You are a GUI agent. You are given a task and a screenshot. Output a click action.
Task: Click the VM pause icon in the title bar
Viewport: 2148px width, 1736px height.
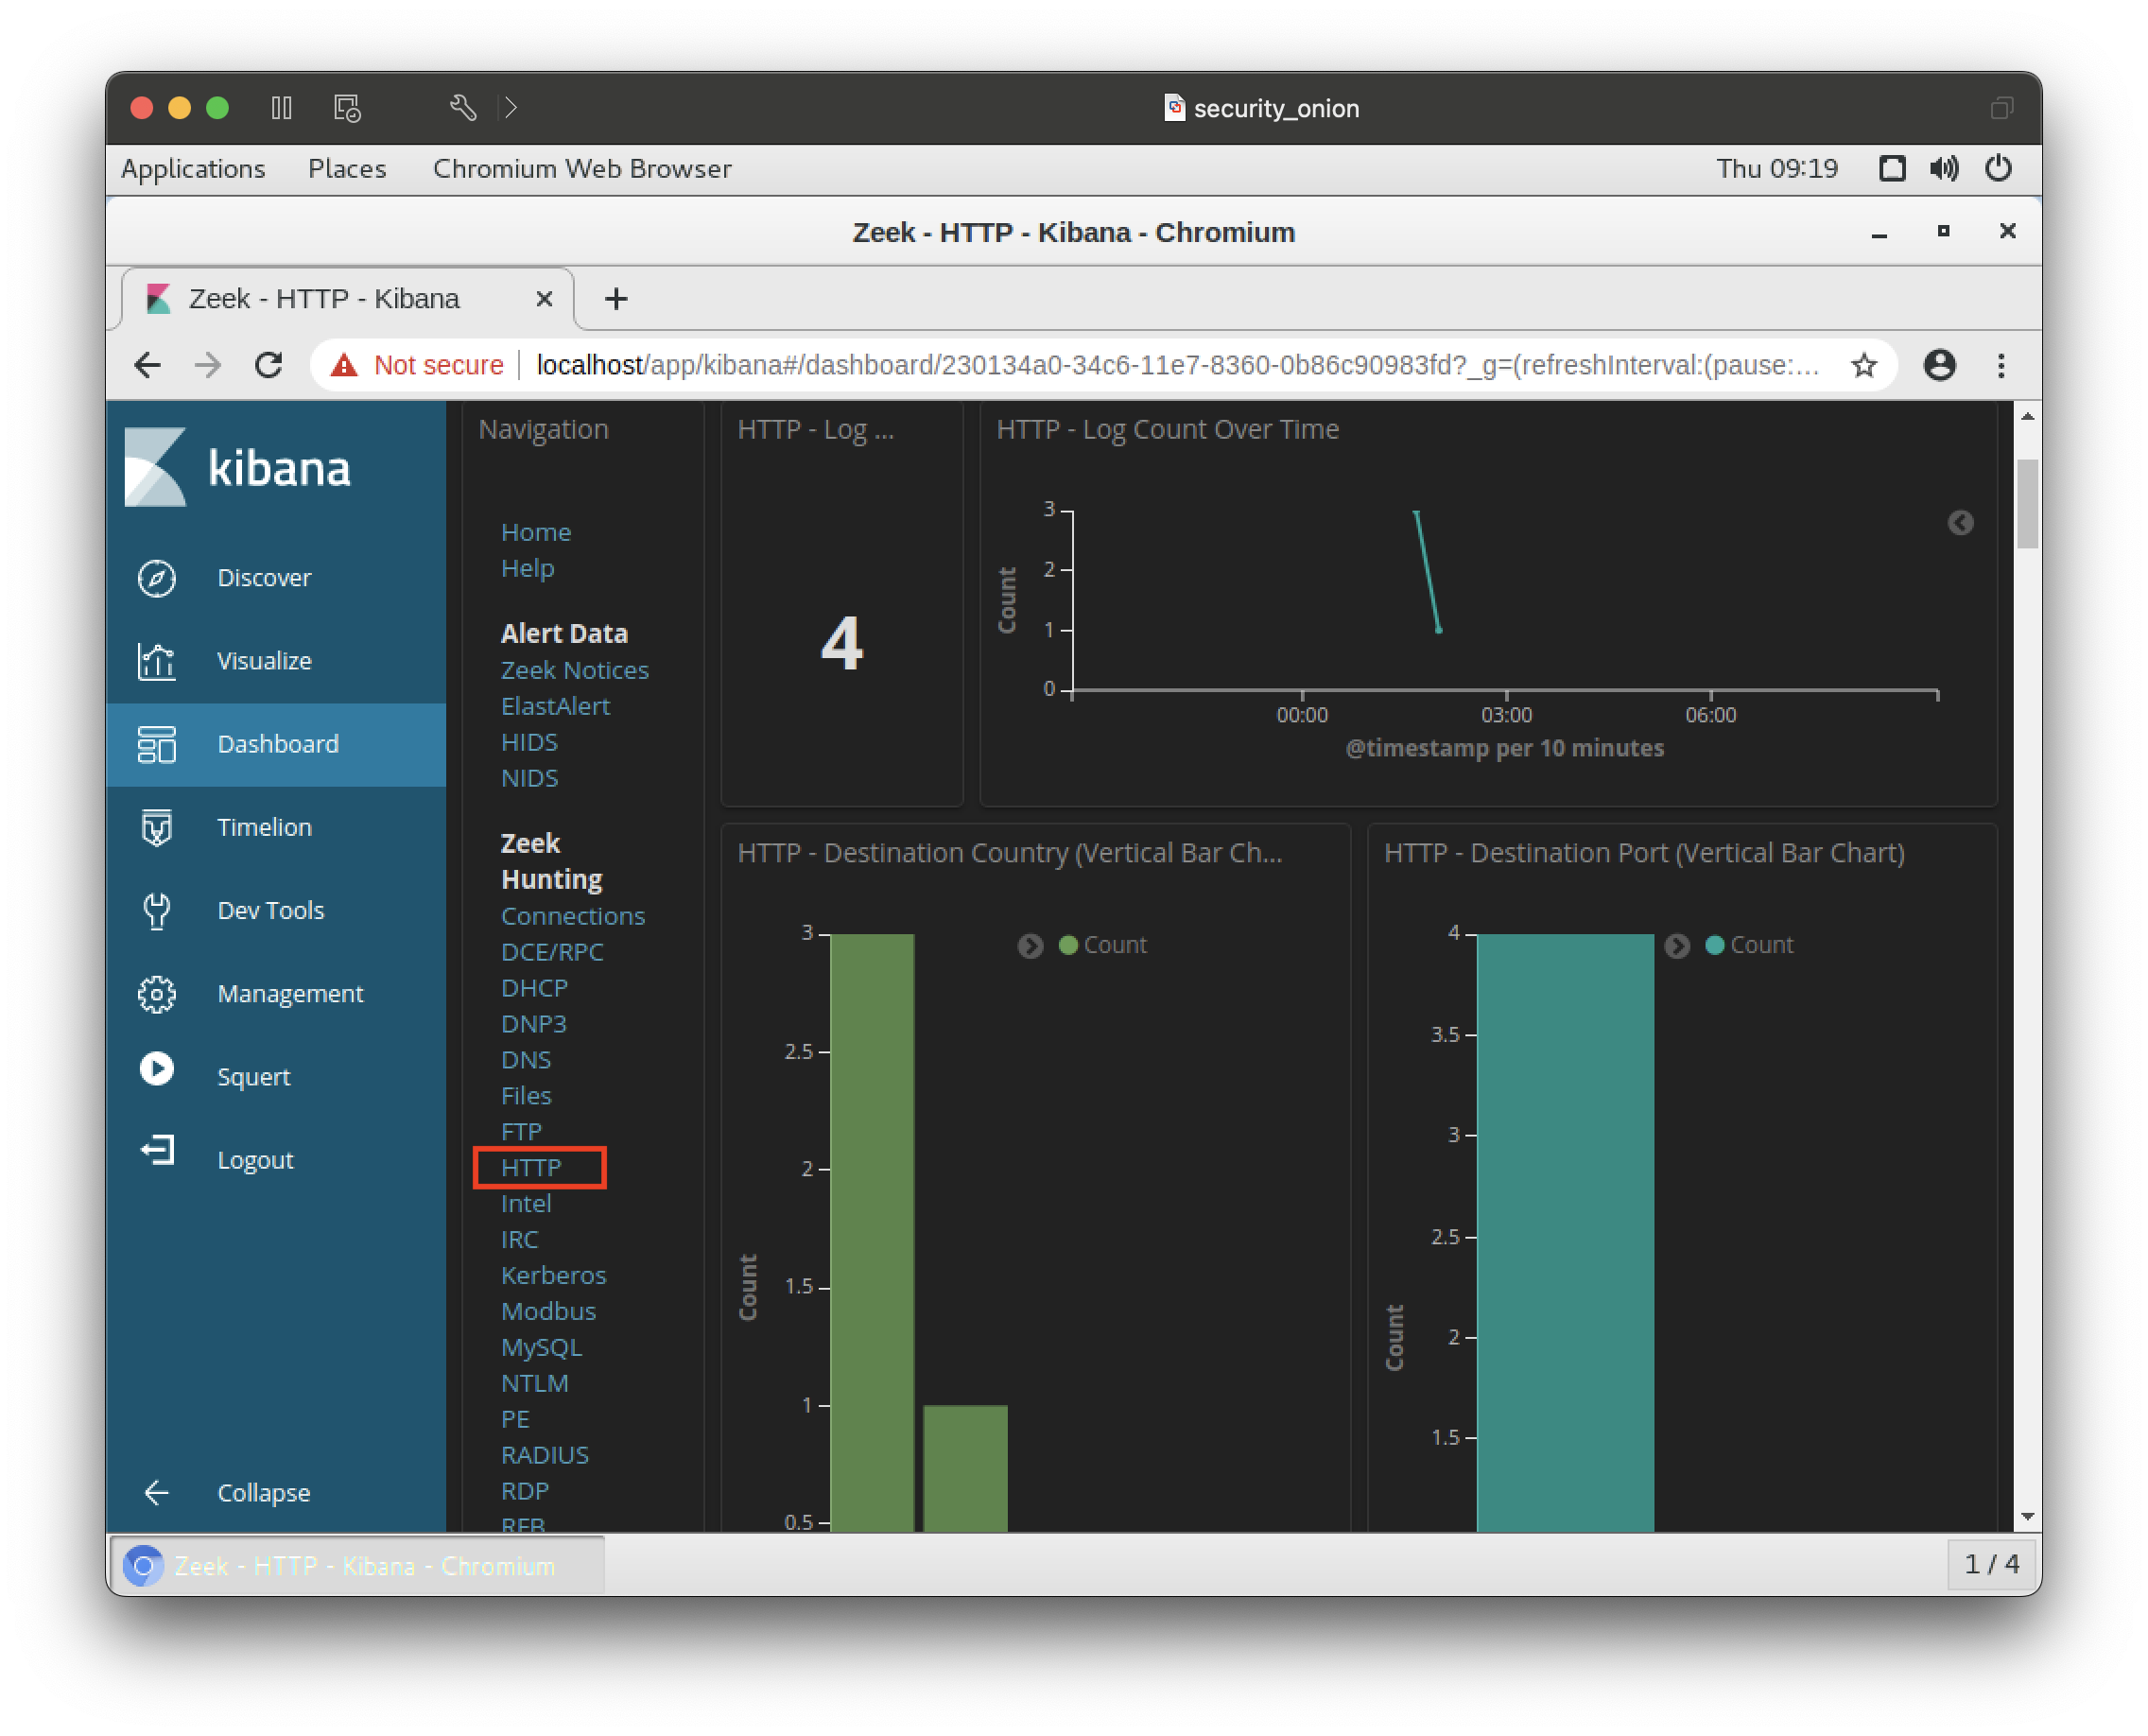281,107
